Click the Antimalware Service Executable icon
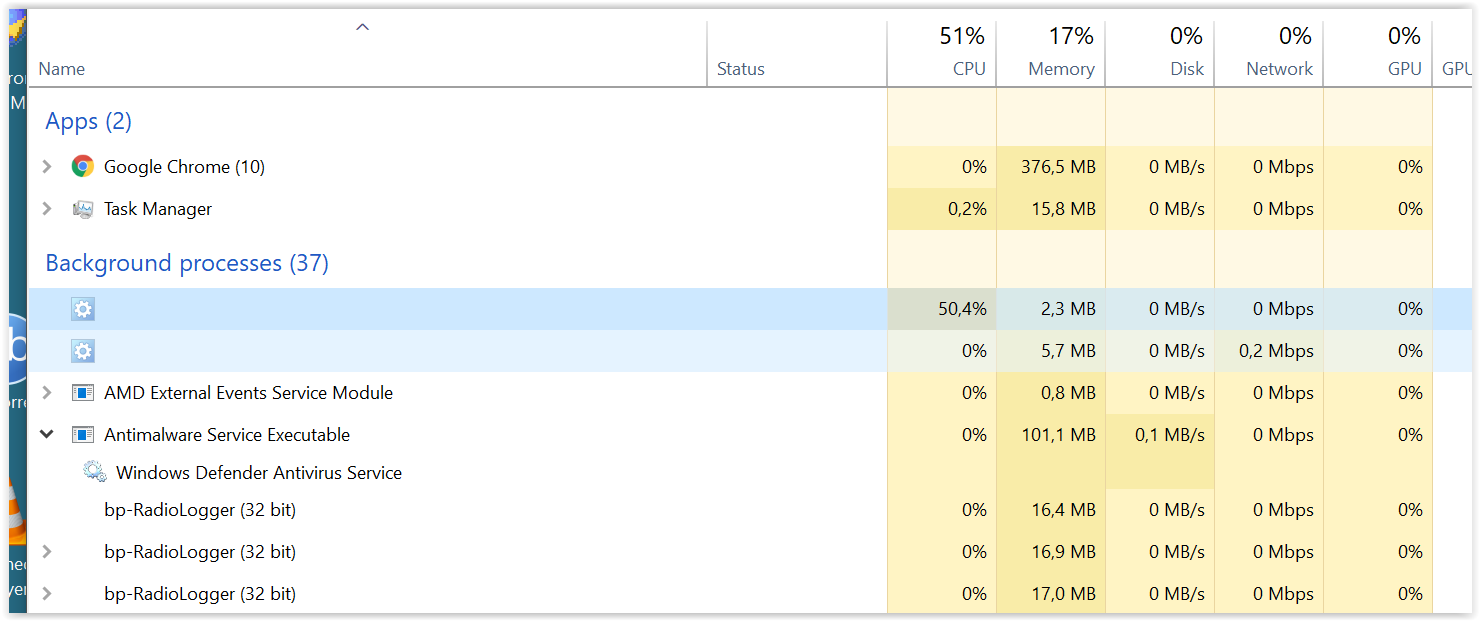 83,435
